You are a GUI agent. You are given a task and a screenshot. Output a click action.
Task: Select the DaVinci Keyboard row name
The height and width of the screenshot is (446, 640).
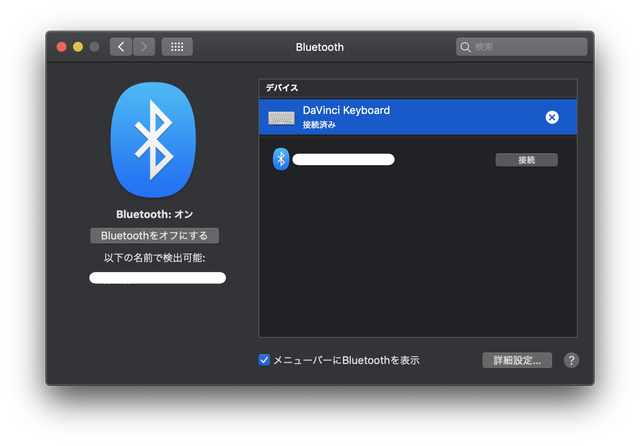[x=346, y=110]
